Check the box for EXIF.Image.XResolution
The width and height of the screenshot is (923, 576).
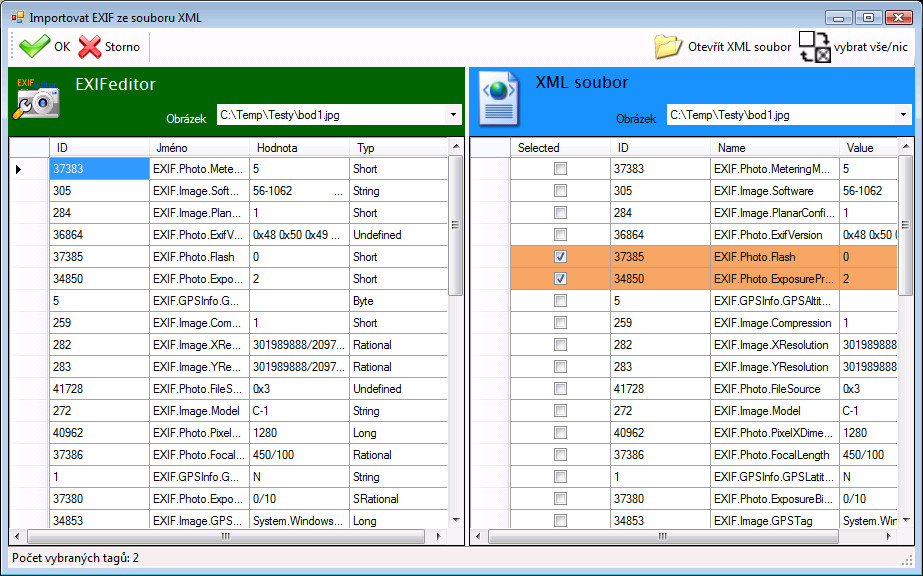tap(560, 345)
